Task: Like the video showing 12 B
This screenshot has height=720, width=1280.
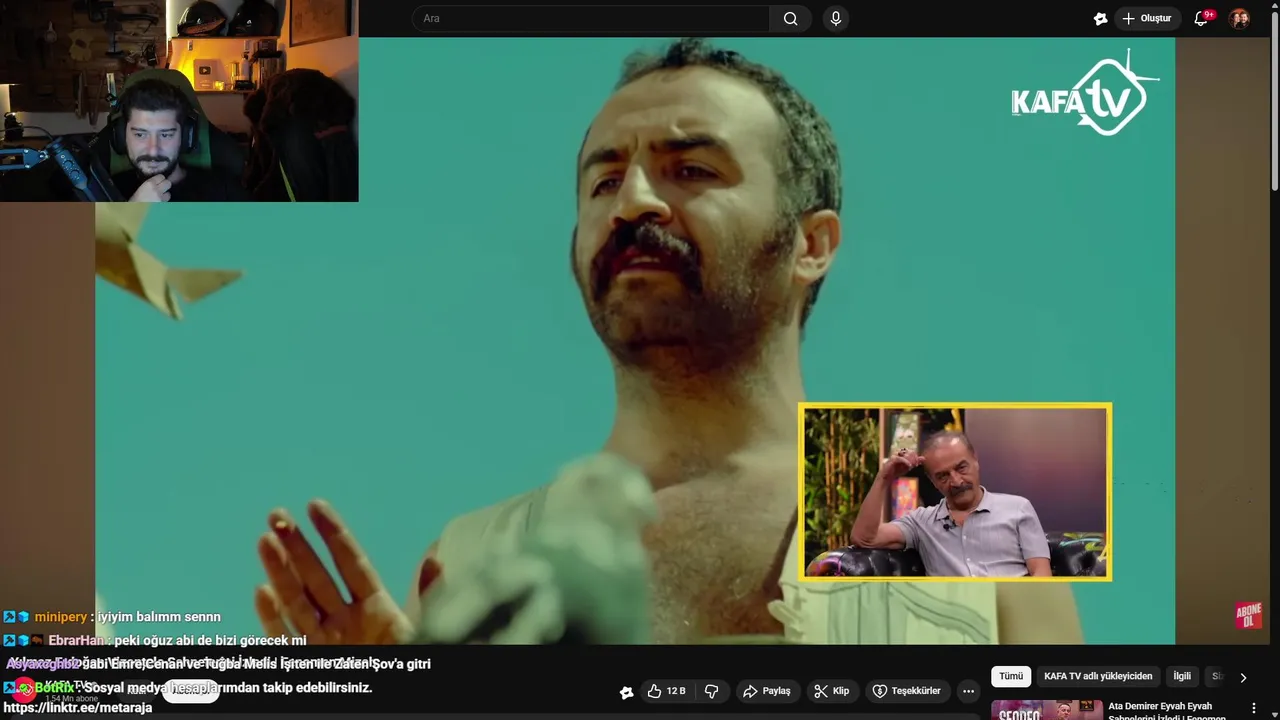Action: coord(667,691)
